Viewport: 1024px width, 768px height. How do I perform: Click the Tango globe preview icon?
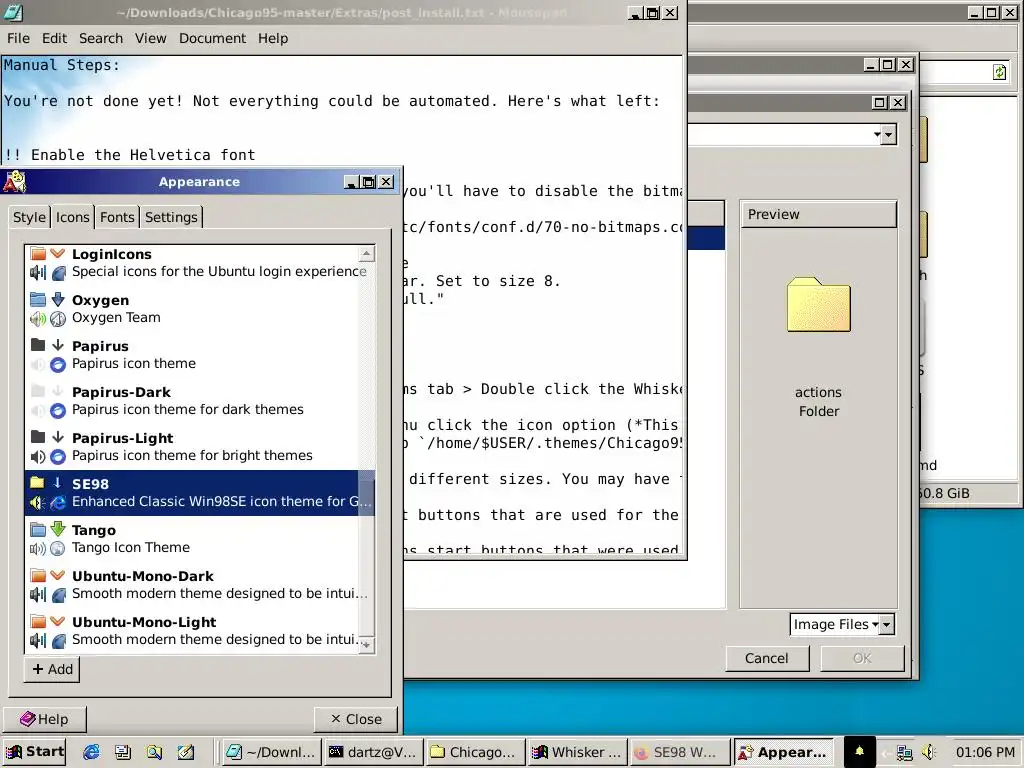tap(58, 549)
